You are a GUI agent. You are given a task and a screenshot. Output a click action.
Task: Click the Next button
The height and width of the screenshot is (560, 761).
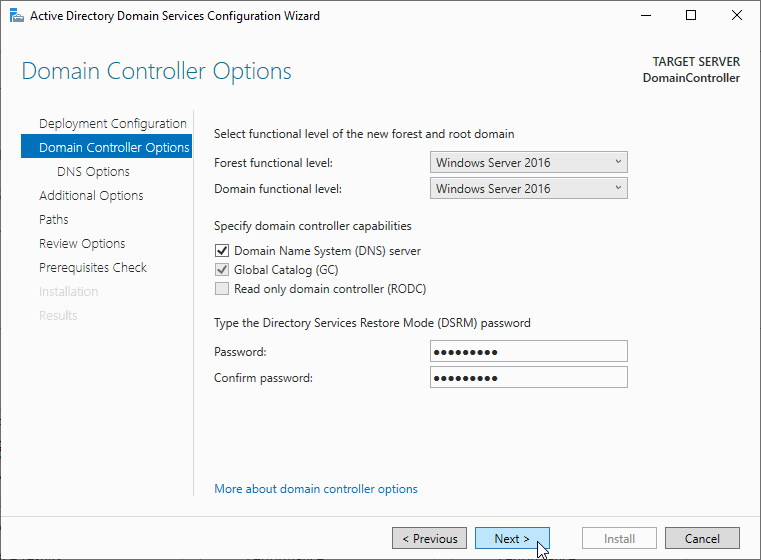(x=512, y=538)
